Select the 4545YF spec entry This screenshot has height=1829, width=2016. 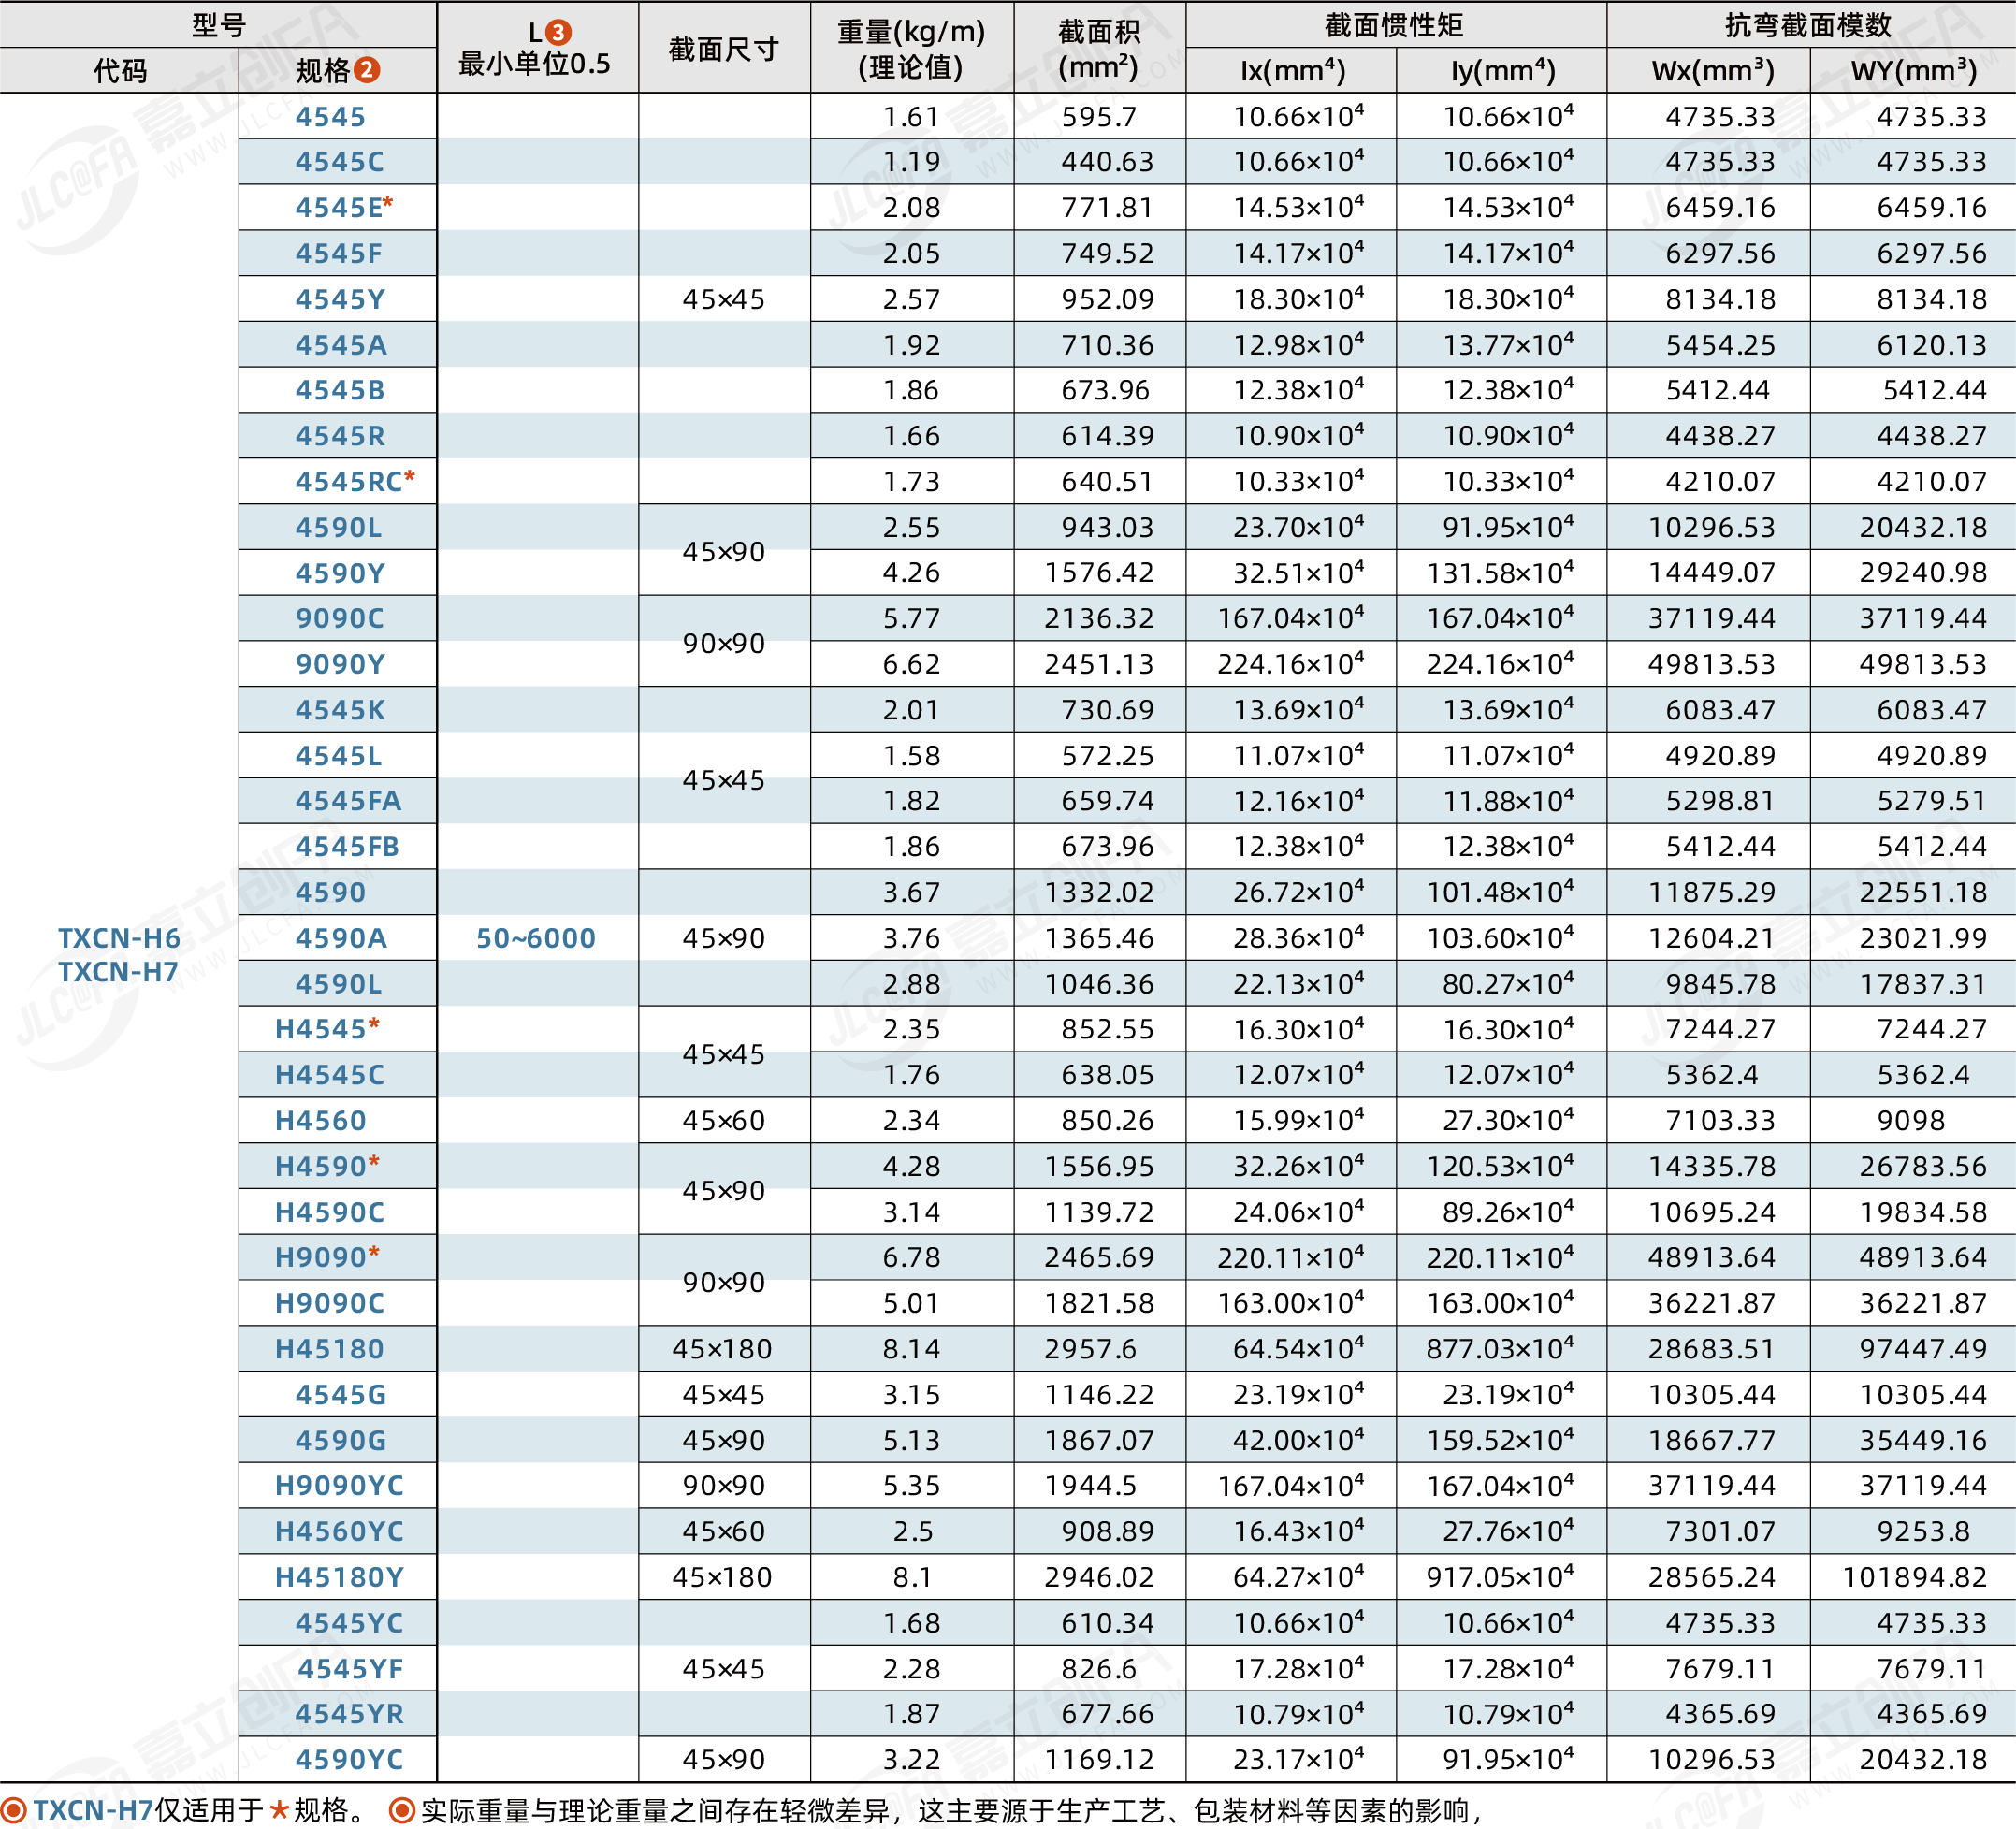point(349,1668)
